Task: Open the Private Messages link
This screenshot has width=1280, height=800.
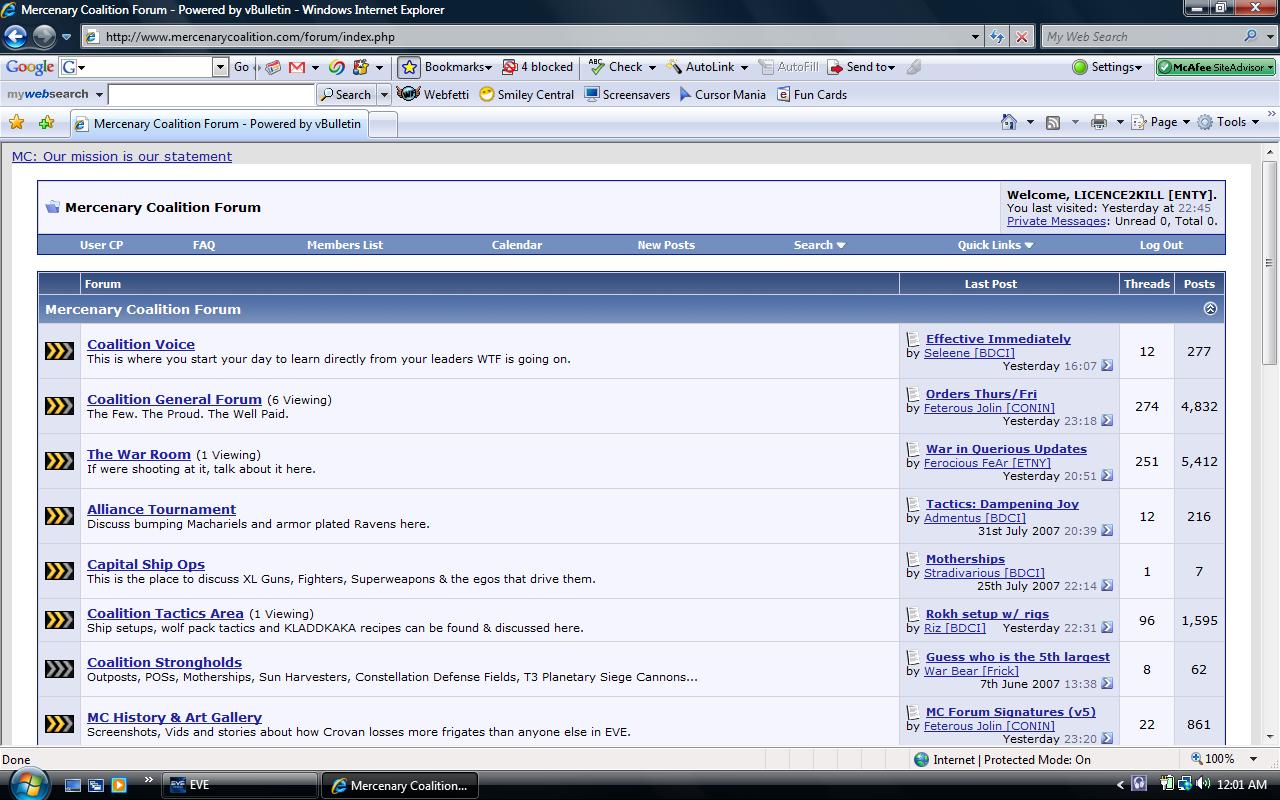Action: point(1056,221)
